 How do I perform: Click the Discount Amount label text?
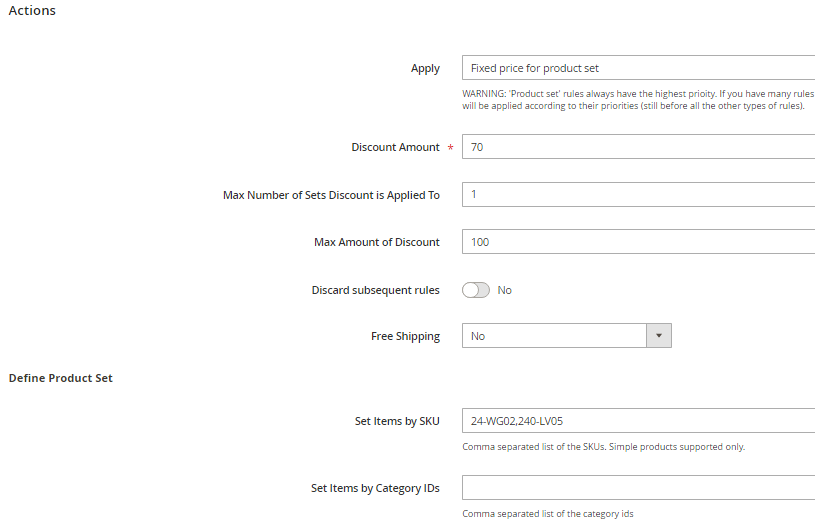pyautogui.click(x=395, y=147)
